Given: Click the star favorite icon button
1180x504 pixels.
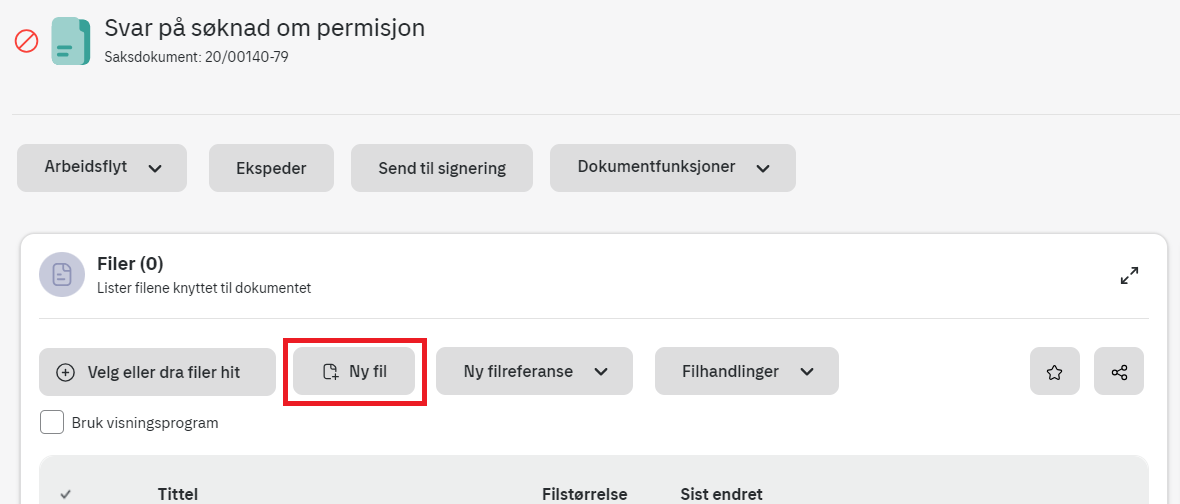Looking at the screenshot, I should 1054,371.
